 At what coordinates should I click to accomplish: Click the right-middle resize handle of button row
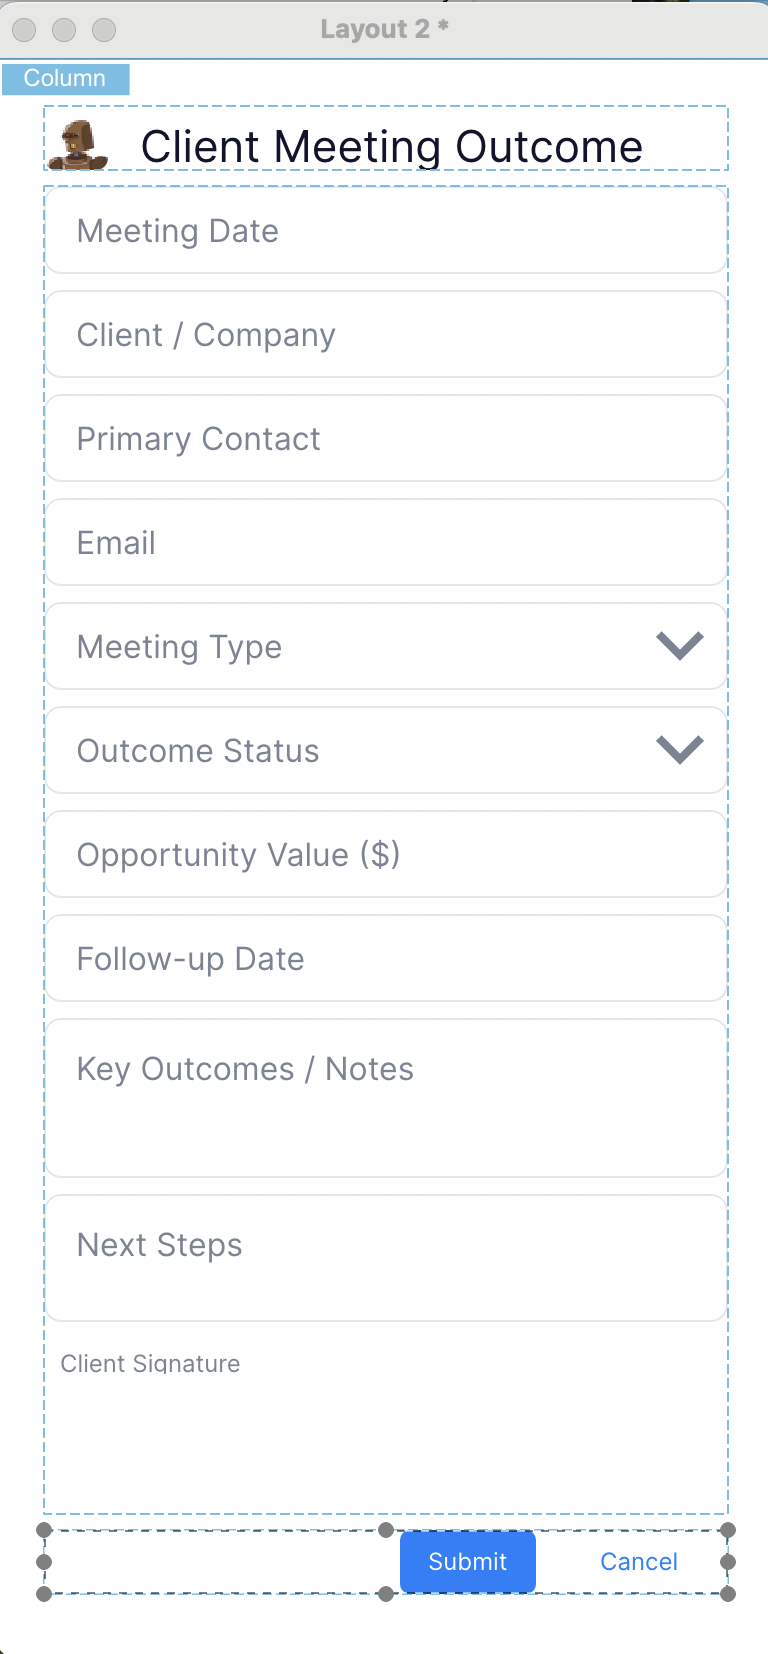tap(728, 1562)
